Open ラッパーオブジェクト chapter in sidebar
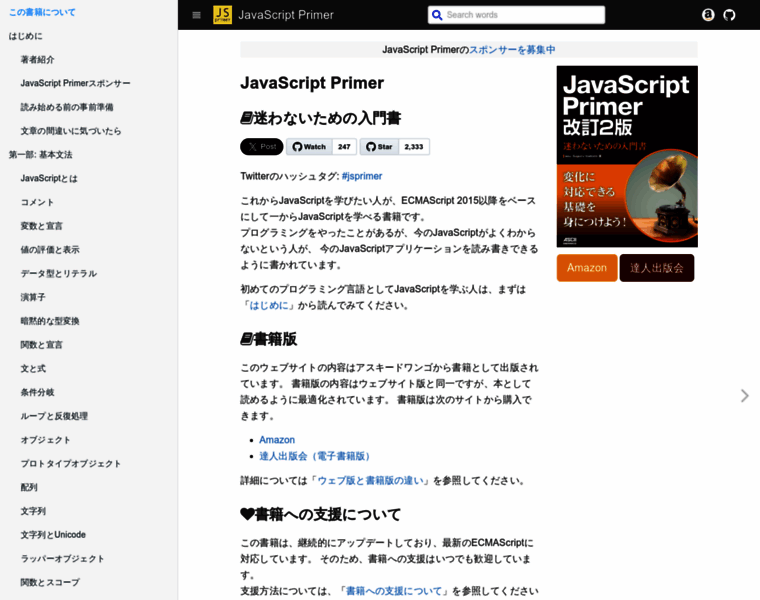This screenshot has height=600, width=760. point(63,558)
